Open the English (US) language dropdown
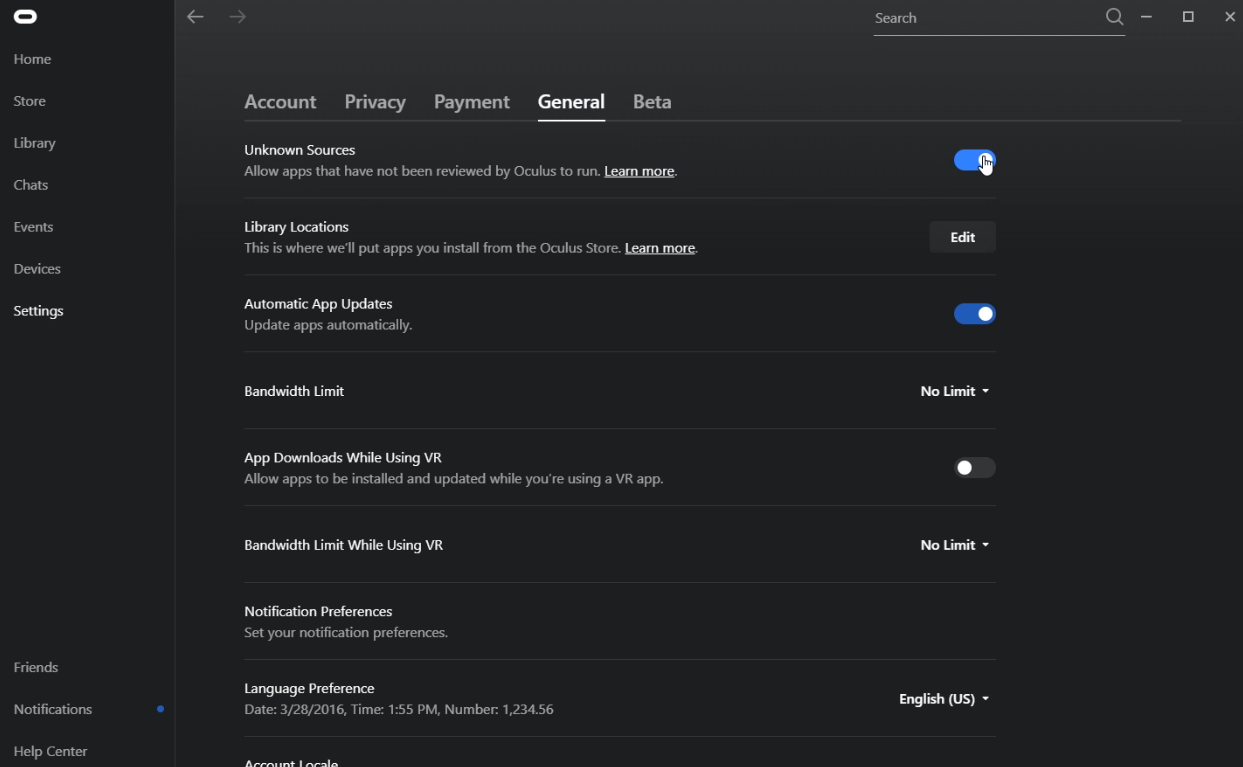This screenshot has height=767, width=1243. tap(944, 699)
